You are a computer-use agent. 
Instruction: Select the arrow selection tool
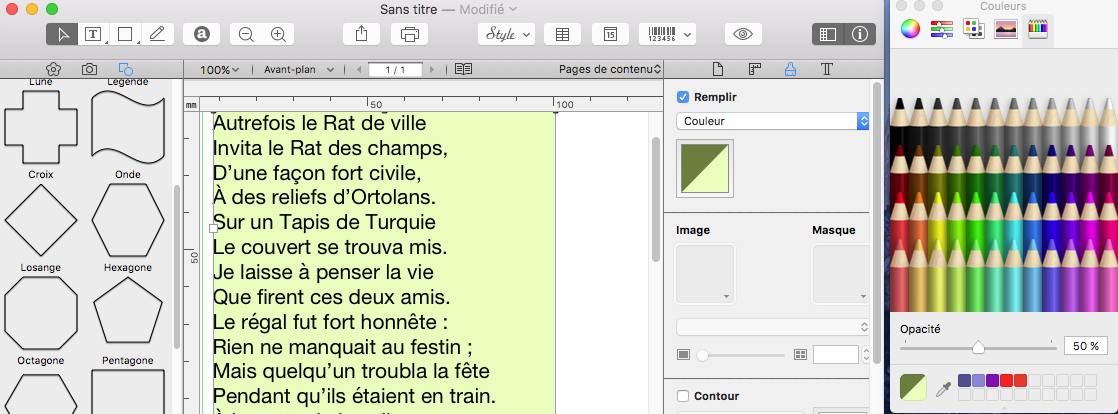coord(63,34)
